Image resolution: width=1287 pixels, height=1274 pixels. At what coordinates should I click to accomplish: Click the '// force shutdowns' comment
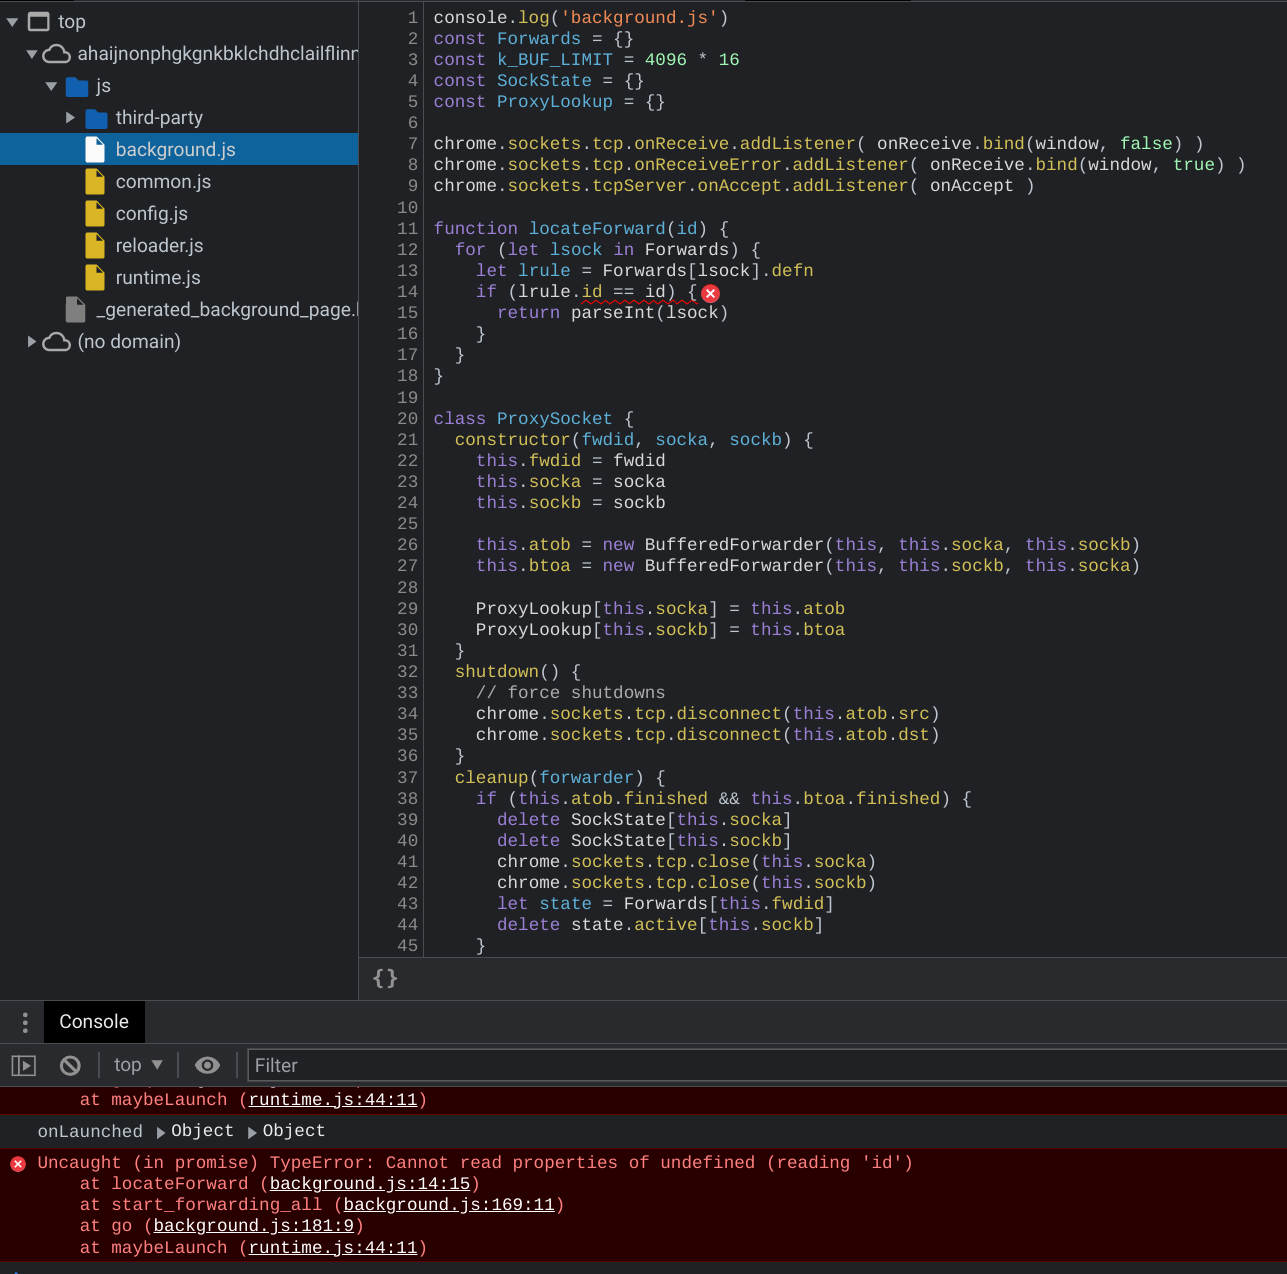click(570, 693)
